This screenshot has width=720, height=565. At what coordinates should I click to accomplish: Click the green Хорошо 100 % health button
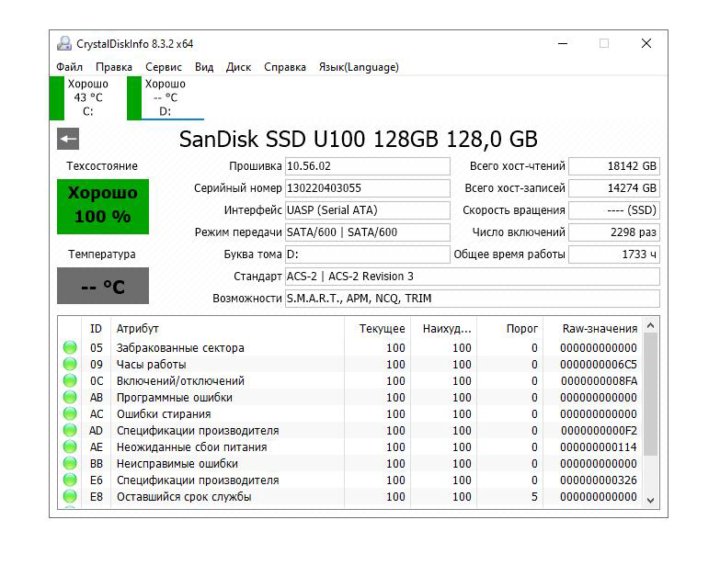point(103,205)
